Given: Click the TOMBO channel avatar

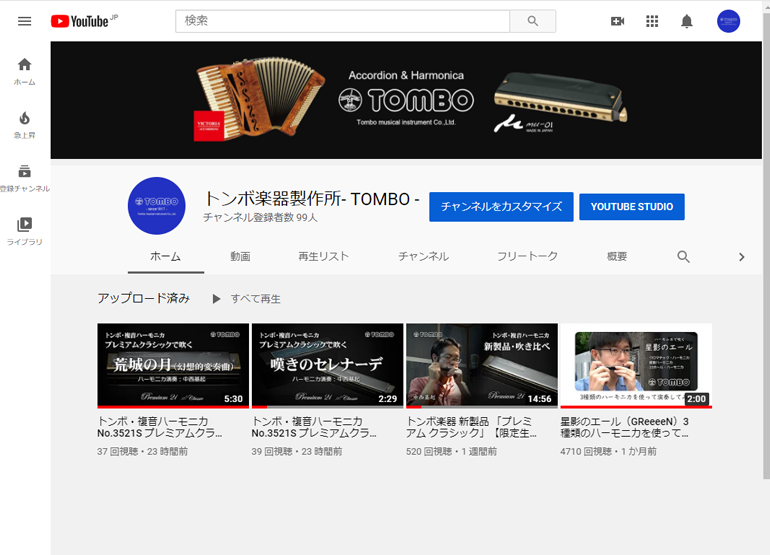Looking at the screenshot, I should pos(157,206).
